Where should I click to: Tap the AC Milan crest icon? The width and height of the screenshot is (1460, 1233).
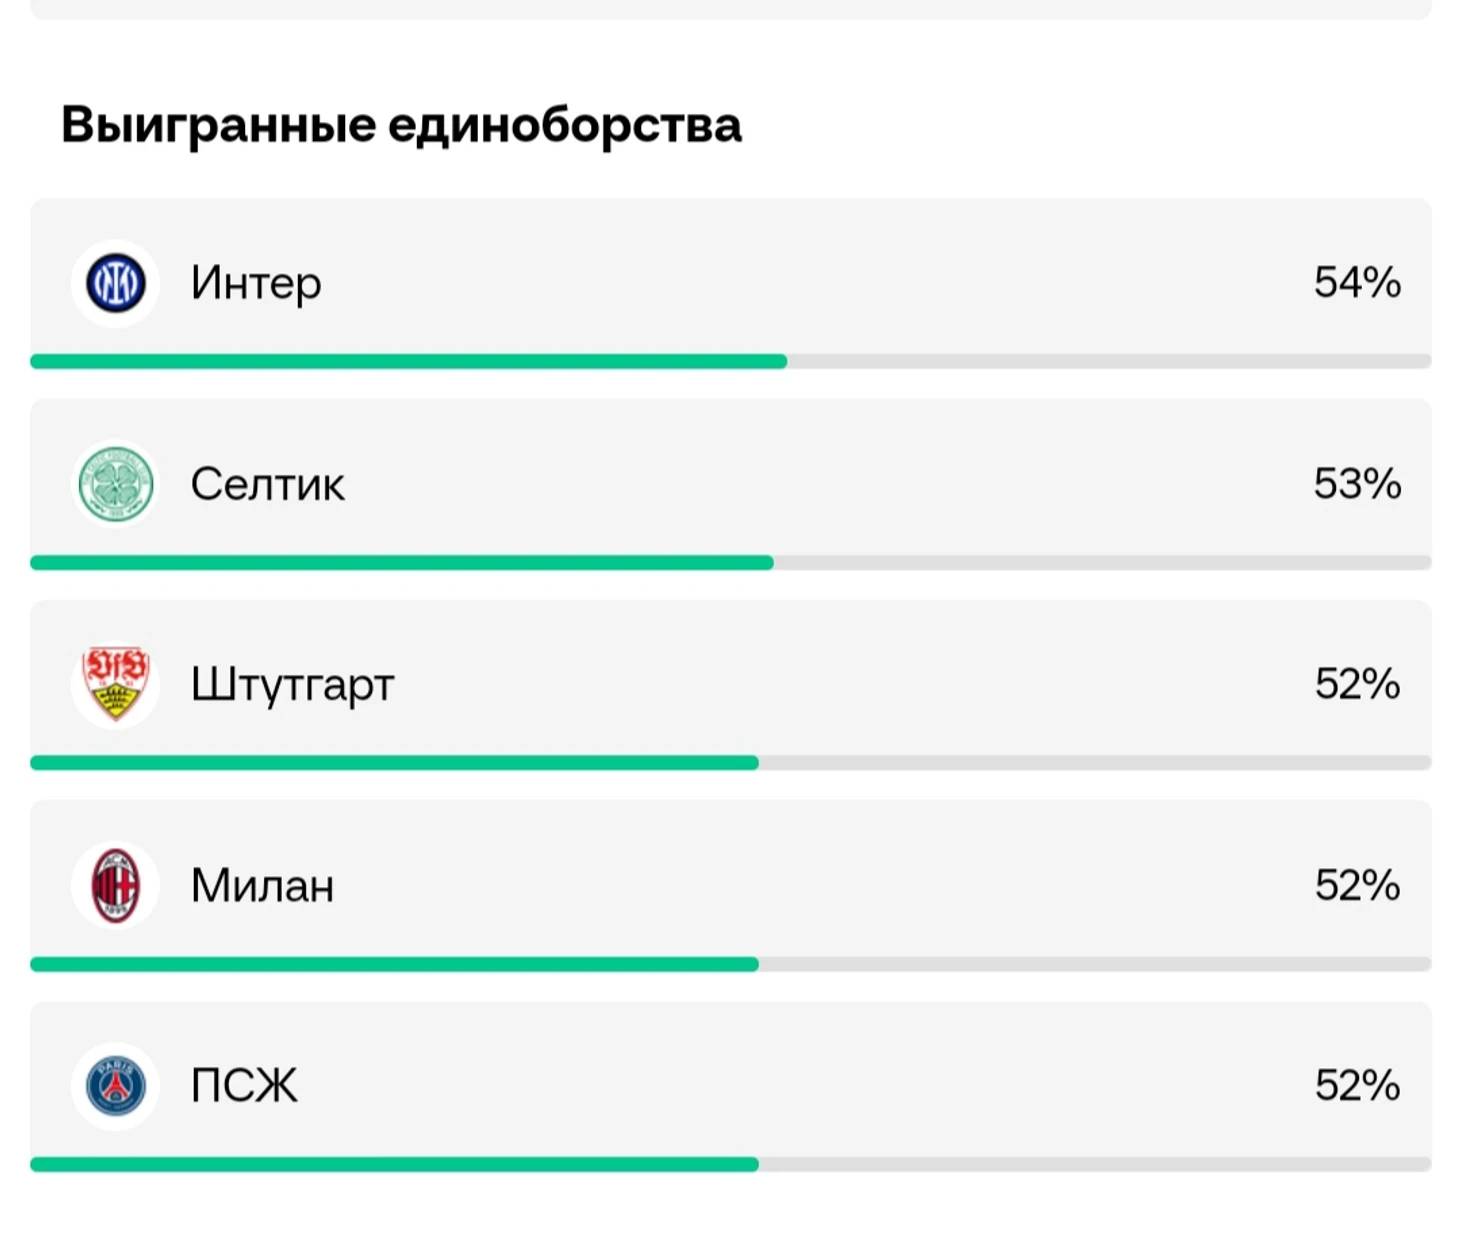(x=116, y=885)
